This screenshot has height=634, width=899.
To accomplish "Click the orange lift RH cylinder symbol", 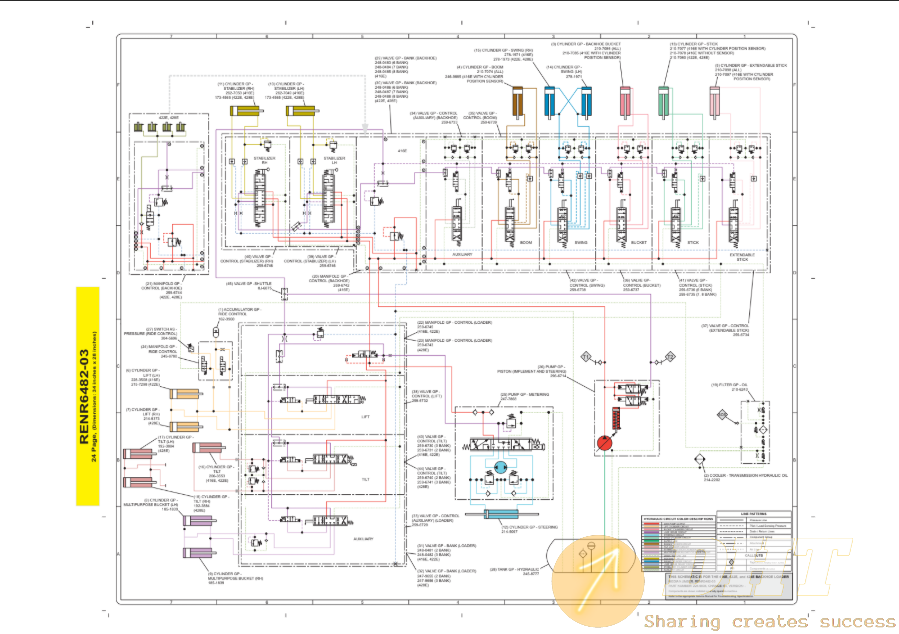I will coord(184,426).
